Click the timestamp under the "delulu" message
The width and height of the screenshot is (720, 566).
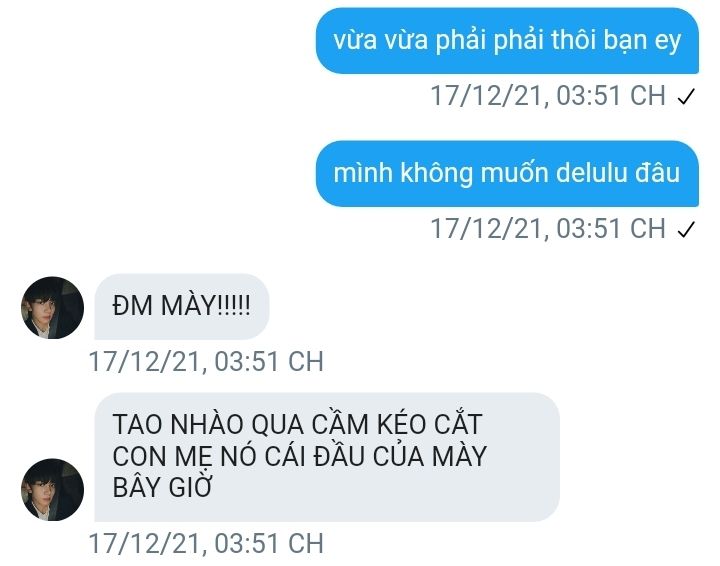[548, 229]
